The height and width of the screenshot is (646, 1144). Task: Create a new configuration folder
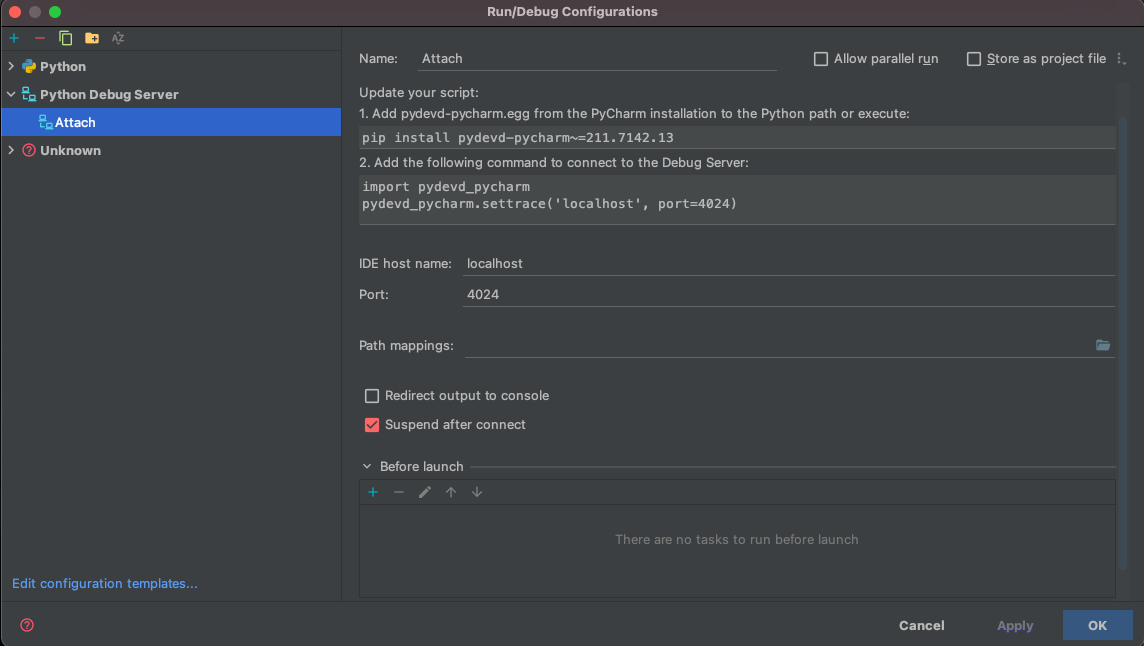(91, 38)
